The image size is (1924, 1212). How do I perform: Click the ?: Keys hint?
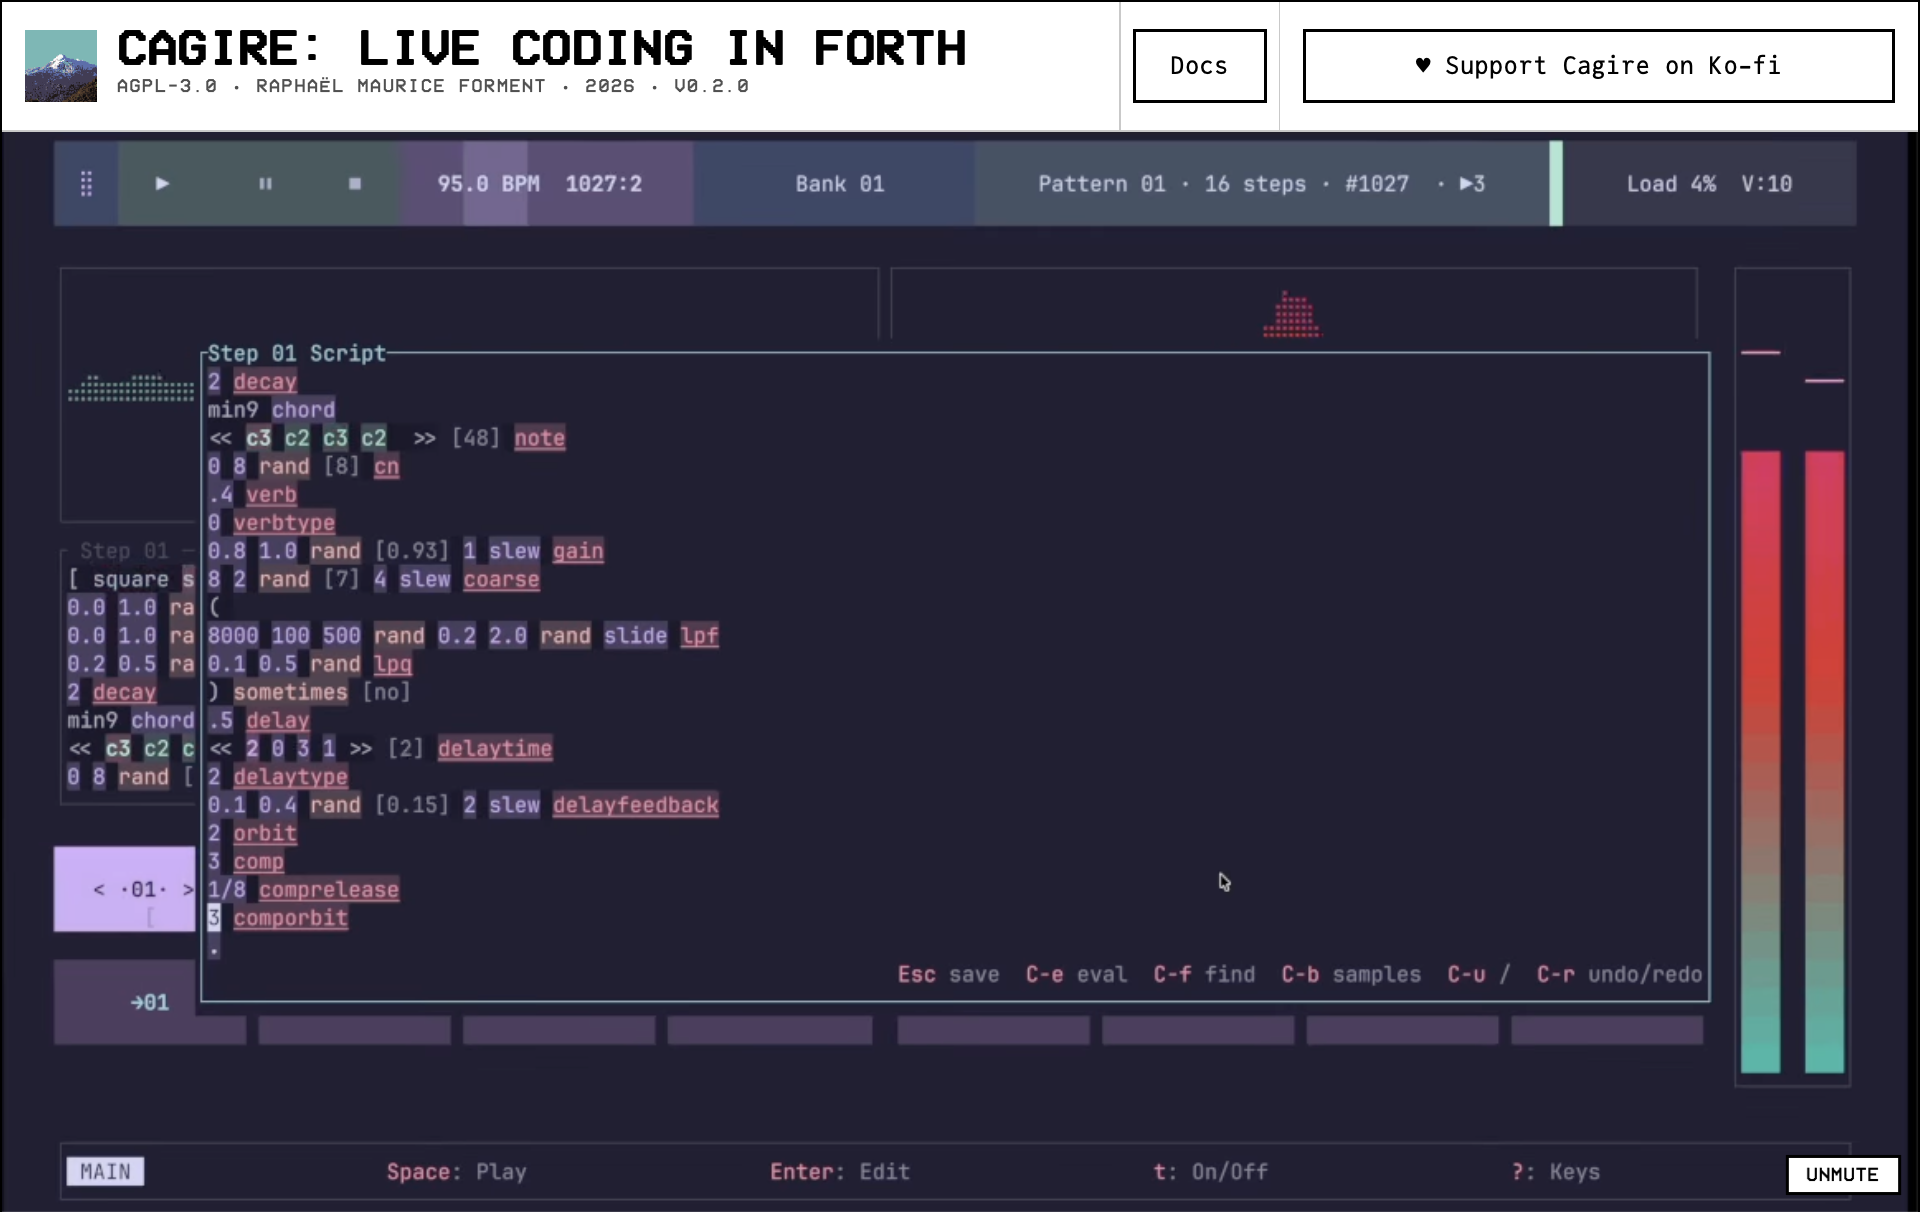[x=1558, y=1172]
